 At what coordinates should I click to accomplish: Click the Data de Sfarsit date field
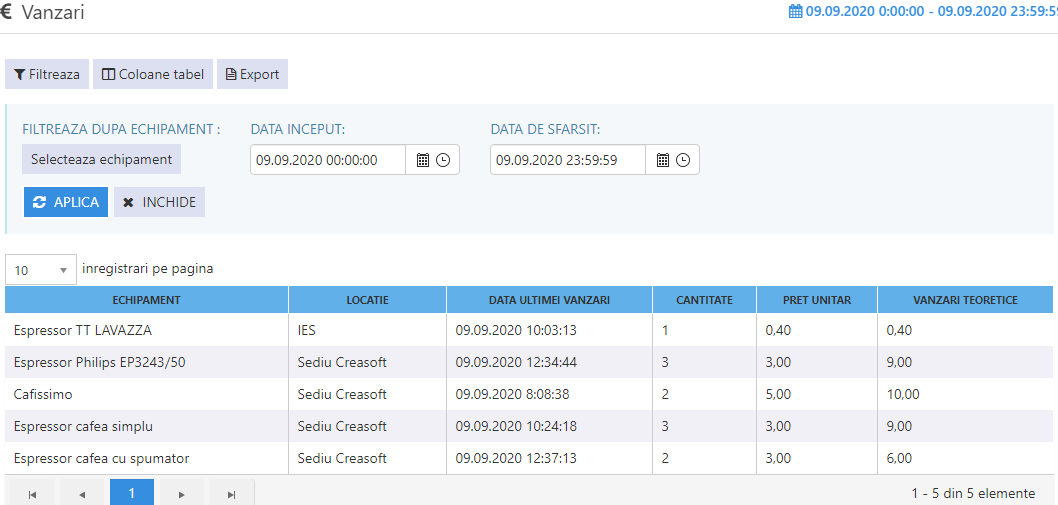point(568,160)
